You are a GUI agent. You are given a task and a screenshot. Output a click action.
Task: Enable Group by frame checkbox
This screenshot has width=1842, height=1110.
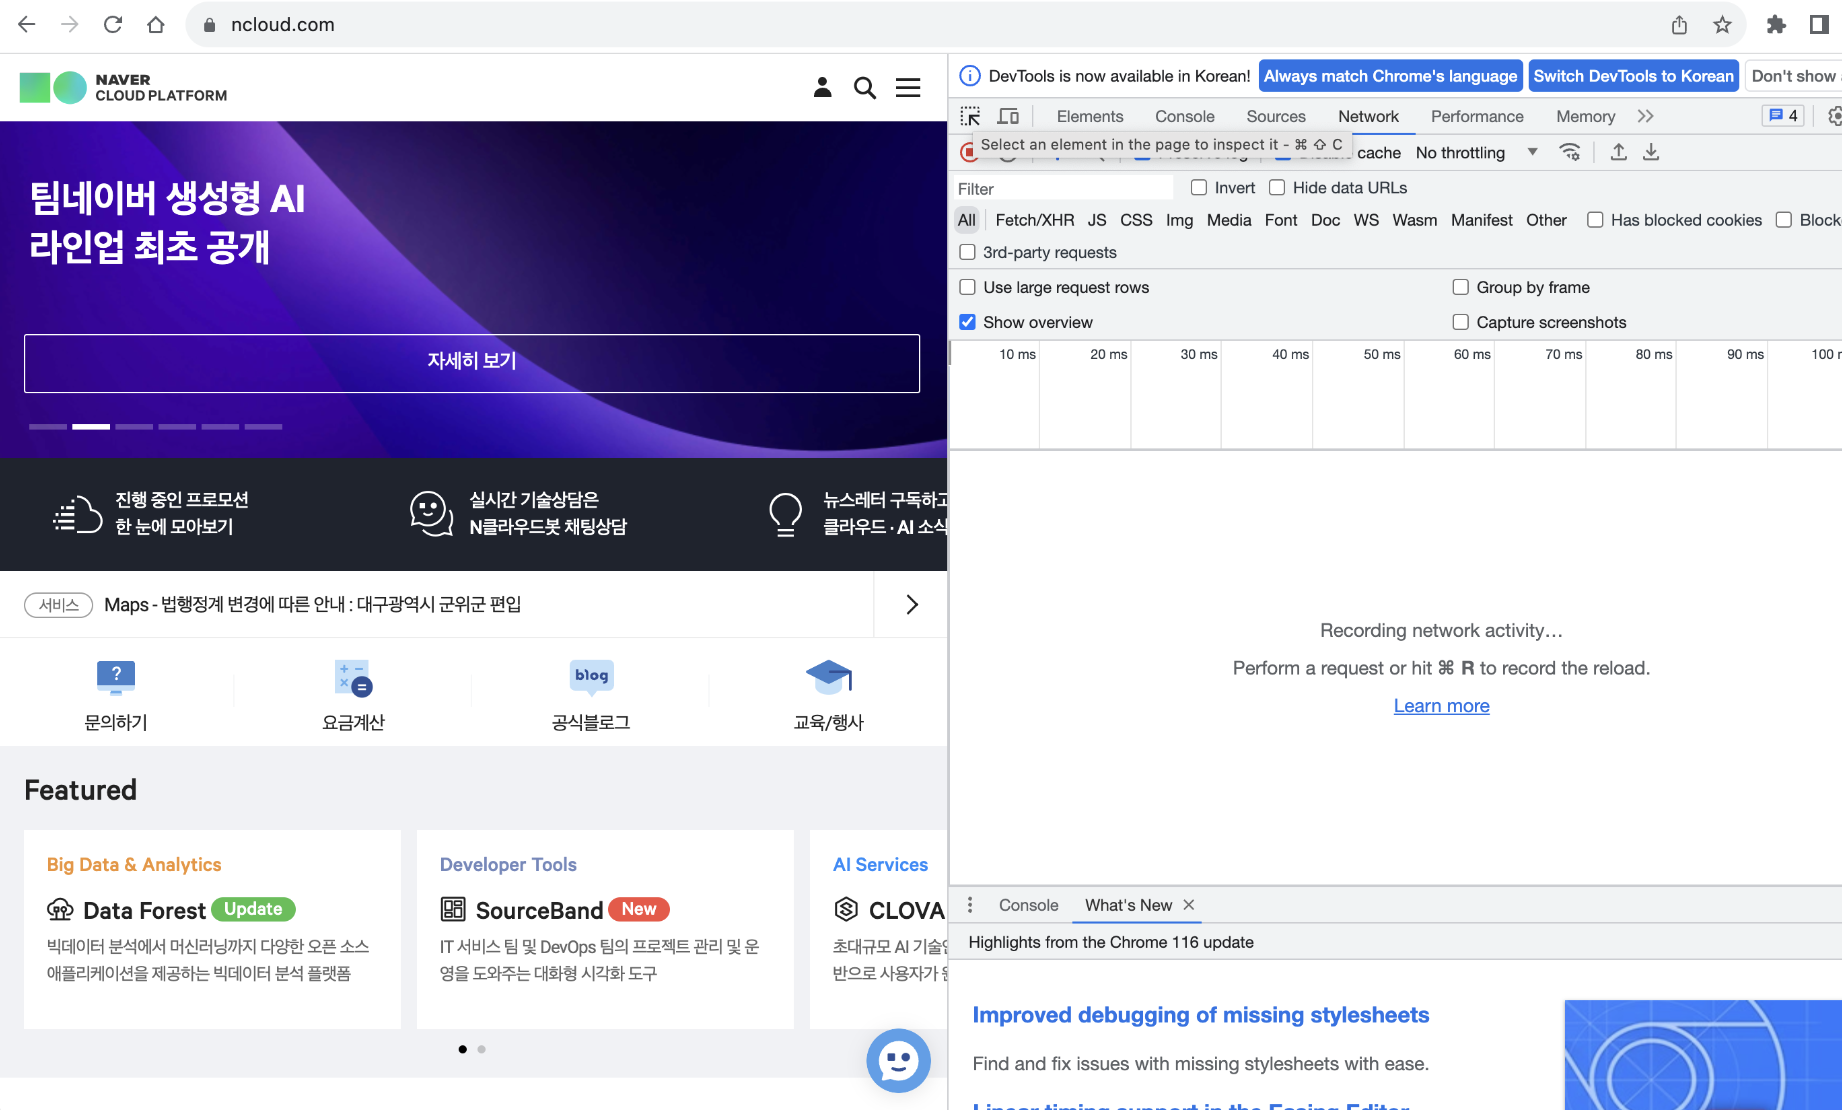click(x=1461, y=287)
